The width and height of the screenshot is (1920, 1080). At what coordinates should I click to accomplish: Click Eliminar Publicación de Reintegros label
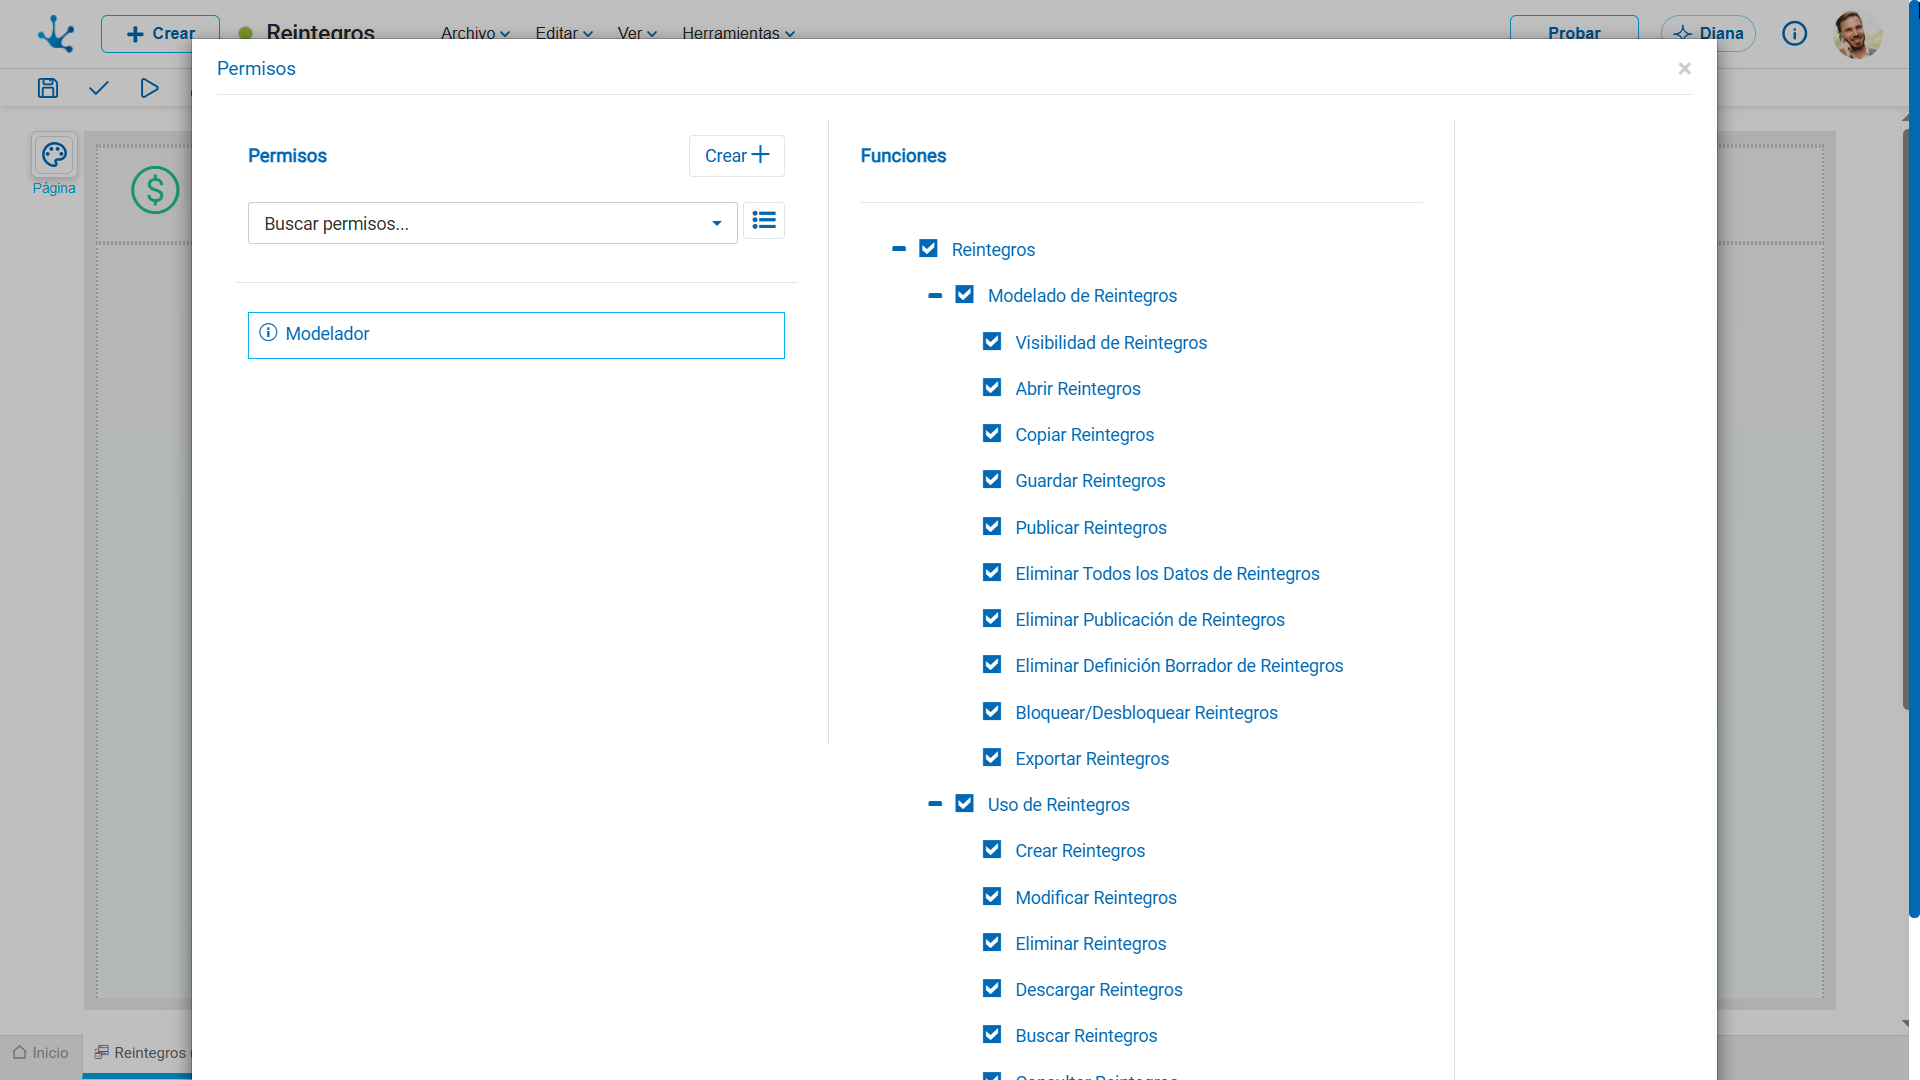click(x=1150, y=619)
